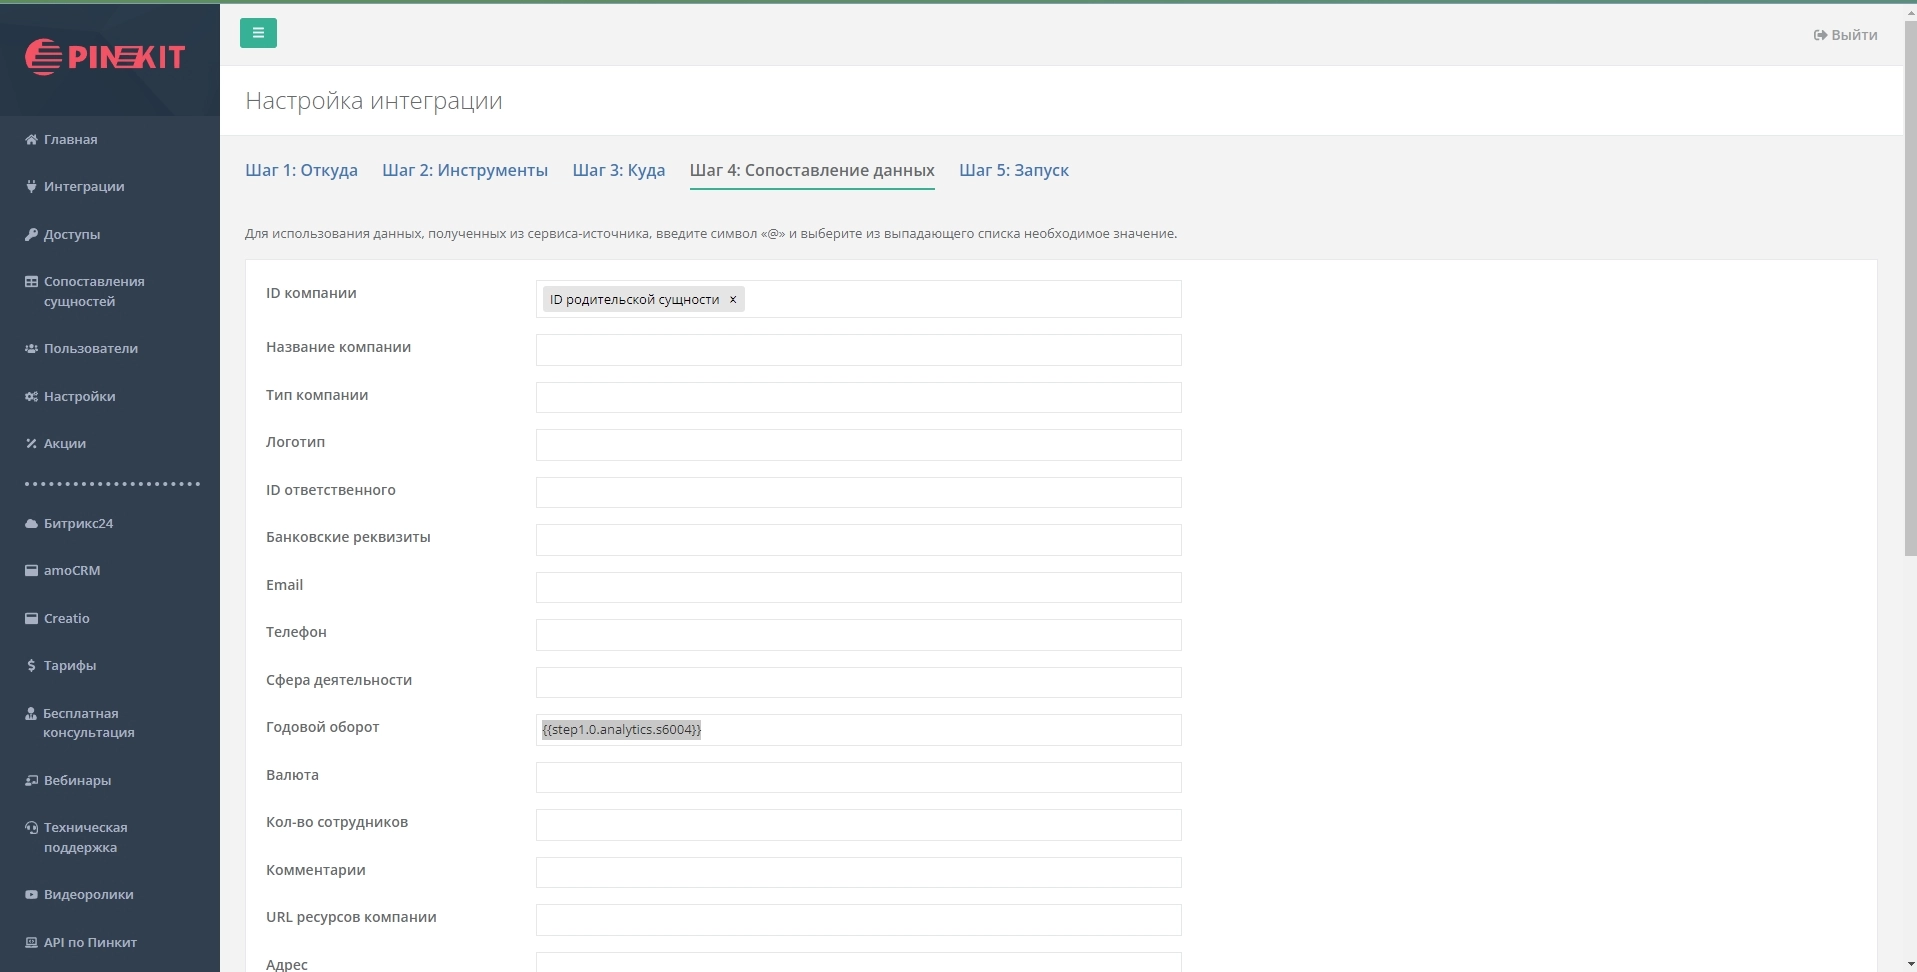Open the Битрикс24 sidebar item
Viewport: 1917px width, 972px height.
pos(78,524)
